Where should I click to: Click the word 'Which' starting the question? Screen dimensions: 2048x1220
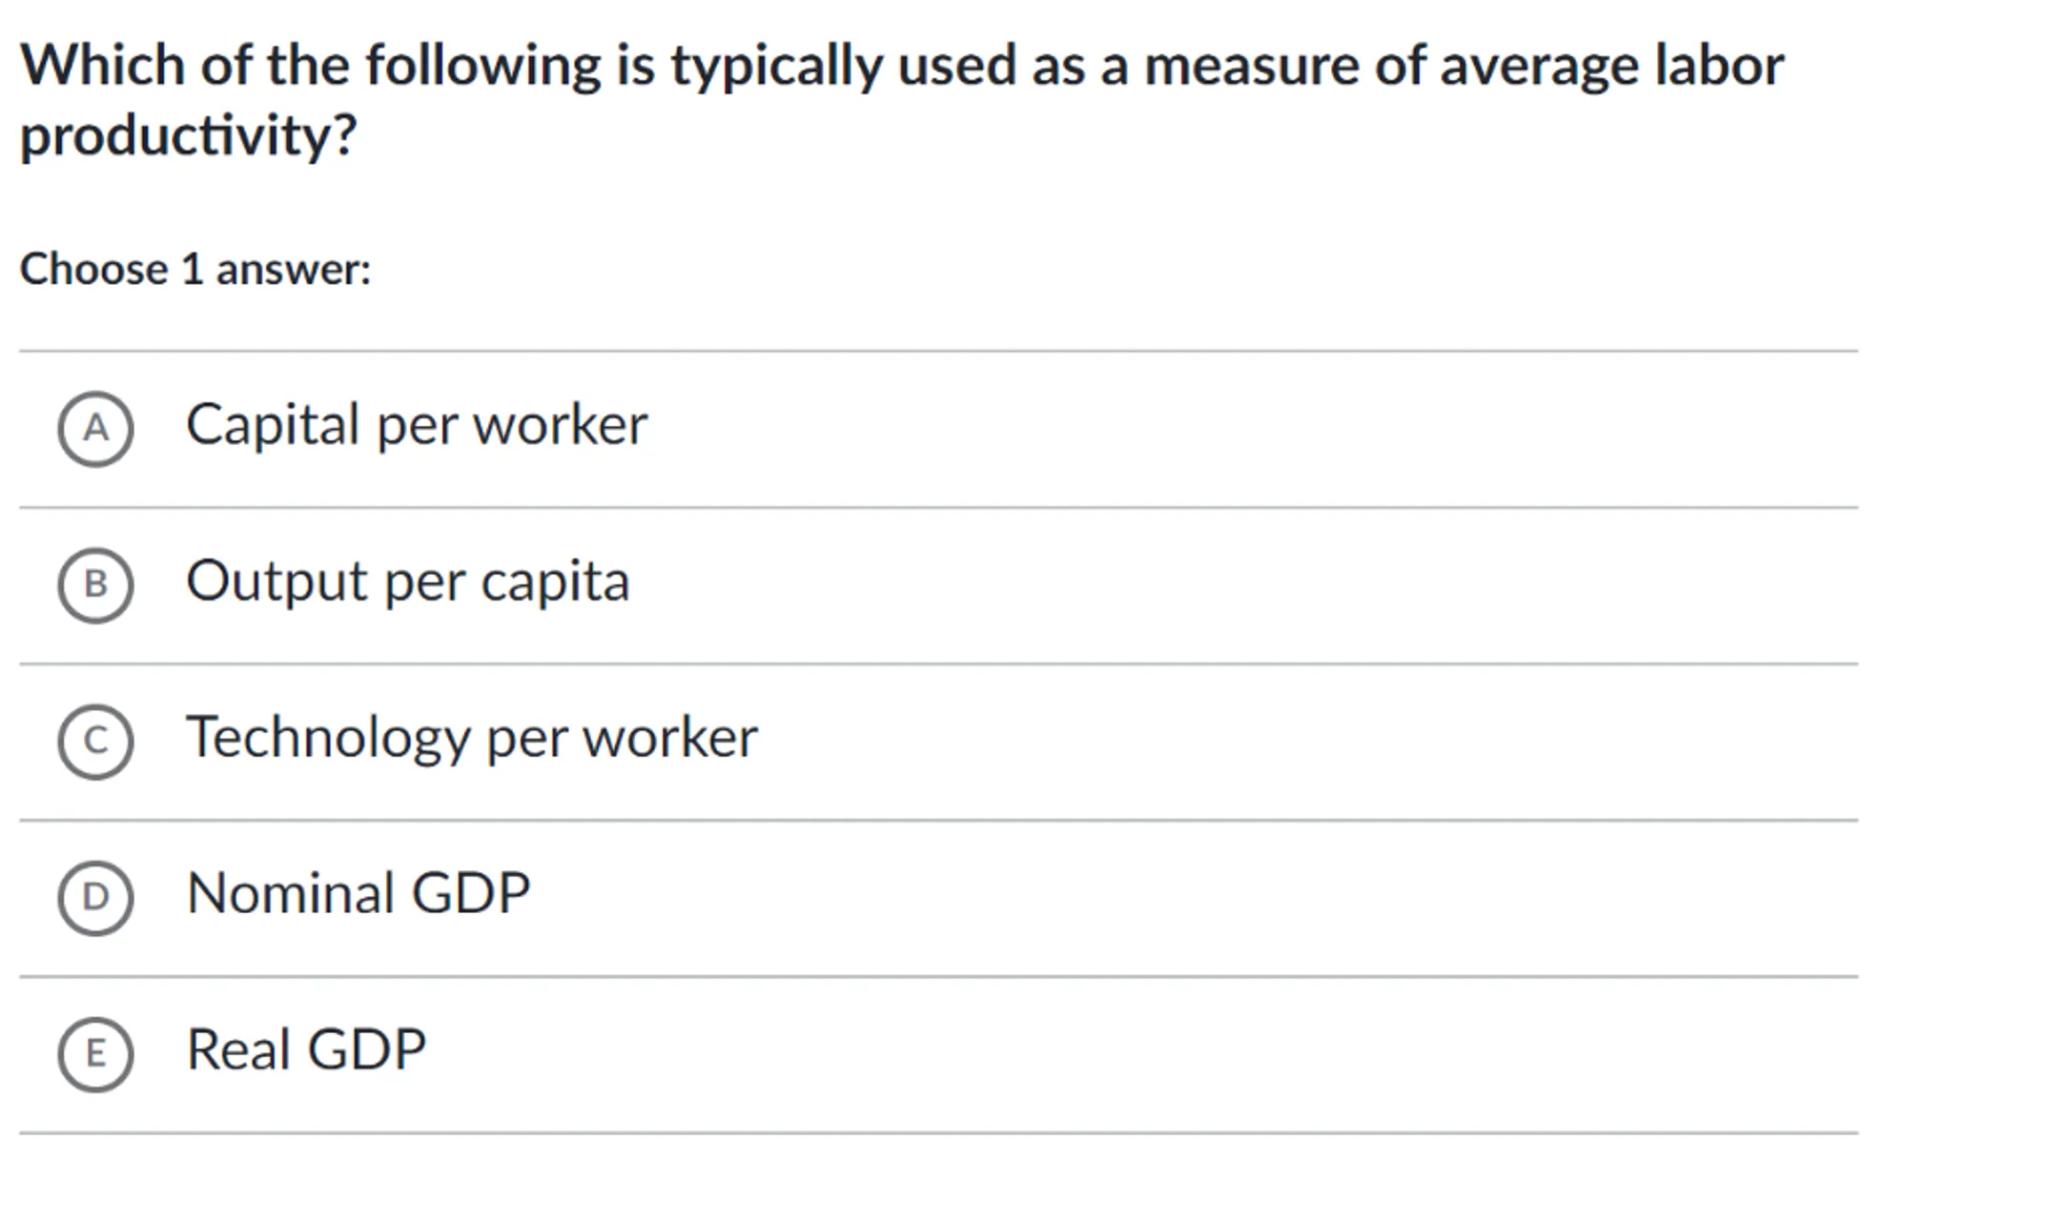(103, 66)
